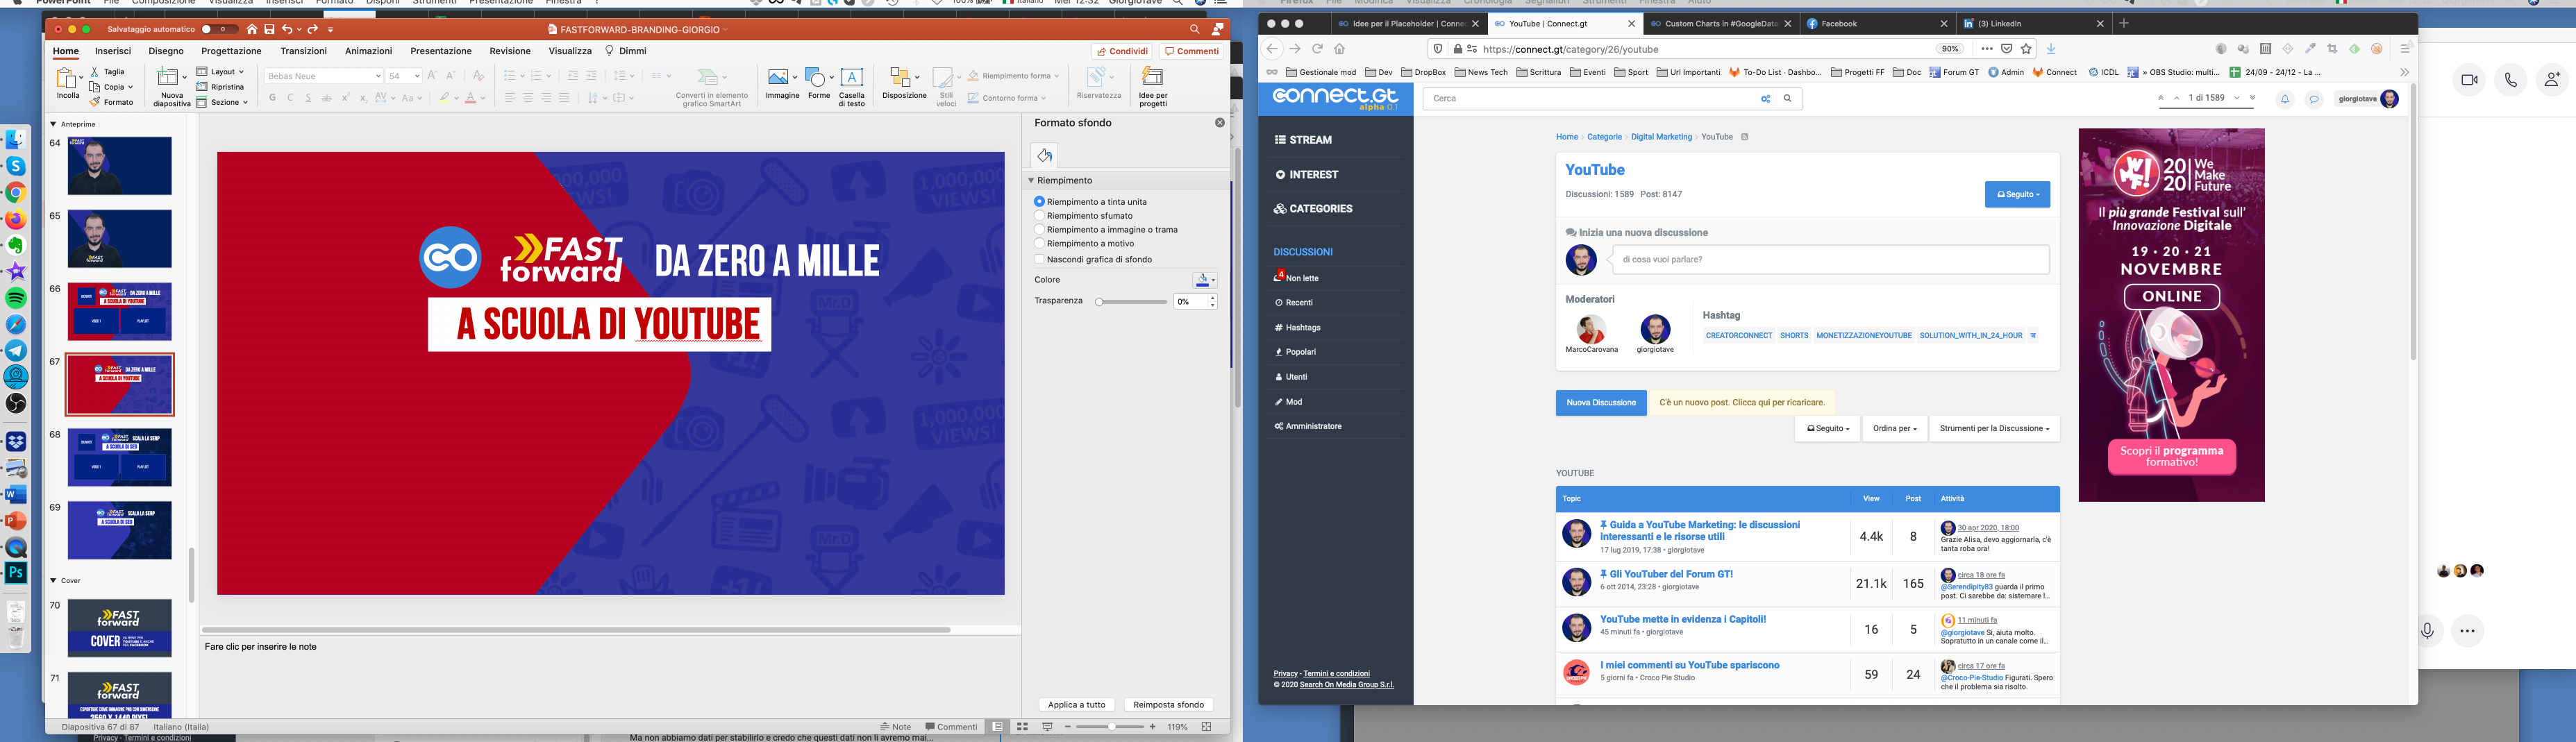Save the presentation with the floppy icon
The image size is (2576, 742).
point(269,30)
